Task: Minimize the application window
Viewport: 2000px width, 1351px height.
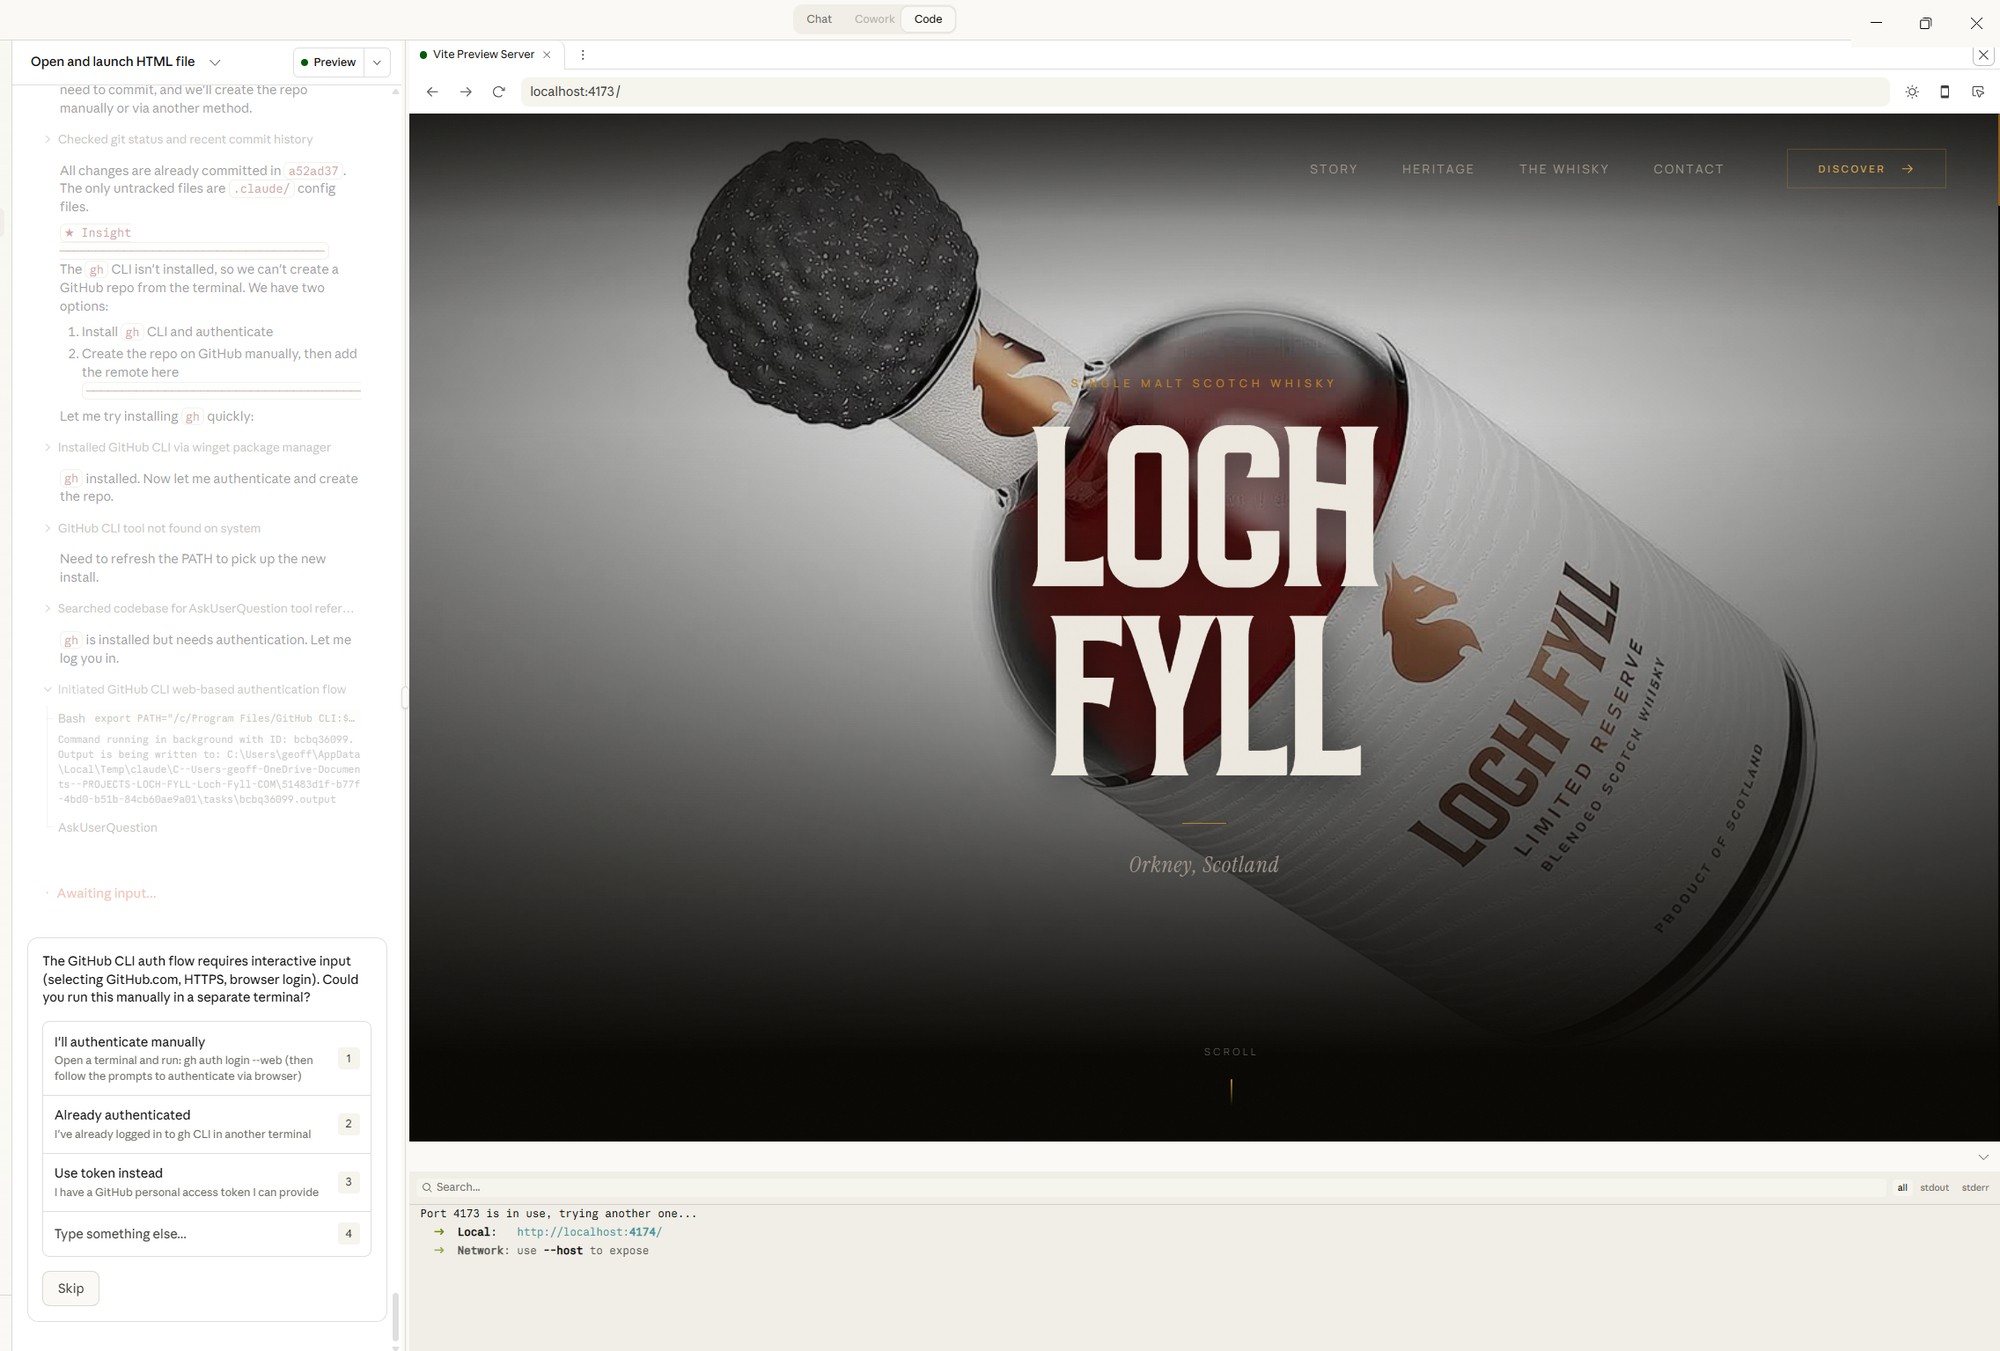Action: 1876,22
